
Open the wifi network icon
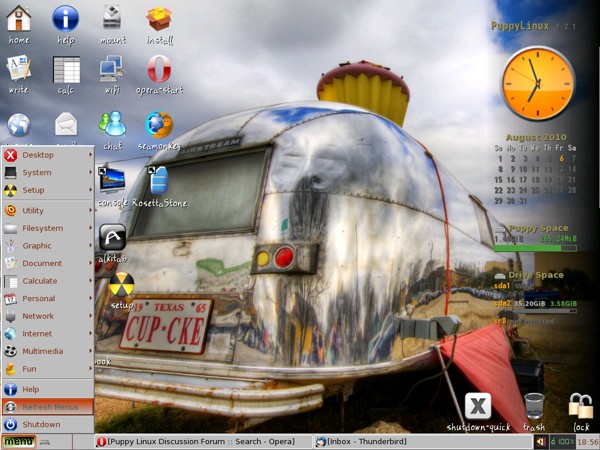point(112,68)
